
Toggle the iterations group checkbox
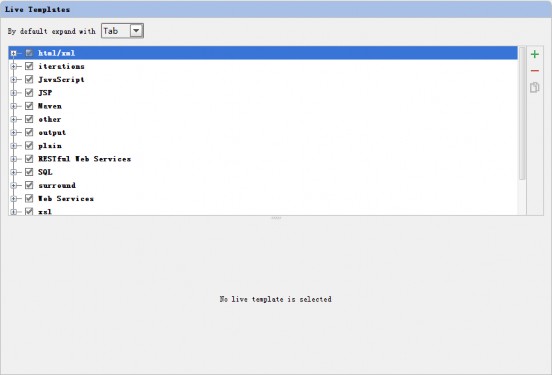click(x=29, y=66)
